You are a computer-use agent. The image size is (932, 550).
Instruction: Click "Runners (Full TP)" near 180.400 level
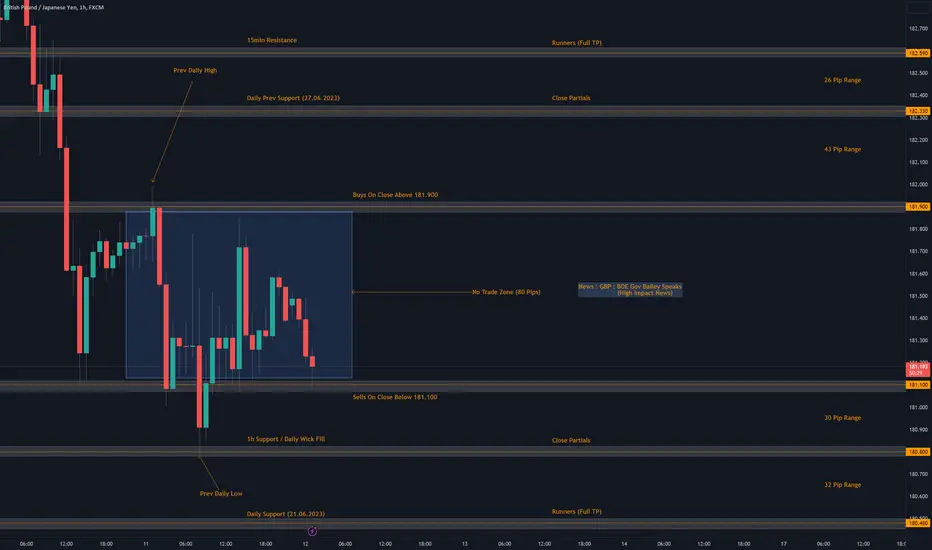(577, 511)
